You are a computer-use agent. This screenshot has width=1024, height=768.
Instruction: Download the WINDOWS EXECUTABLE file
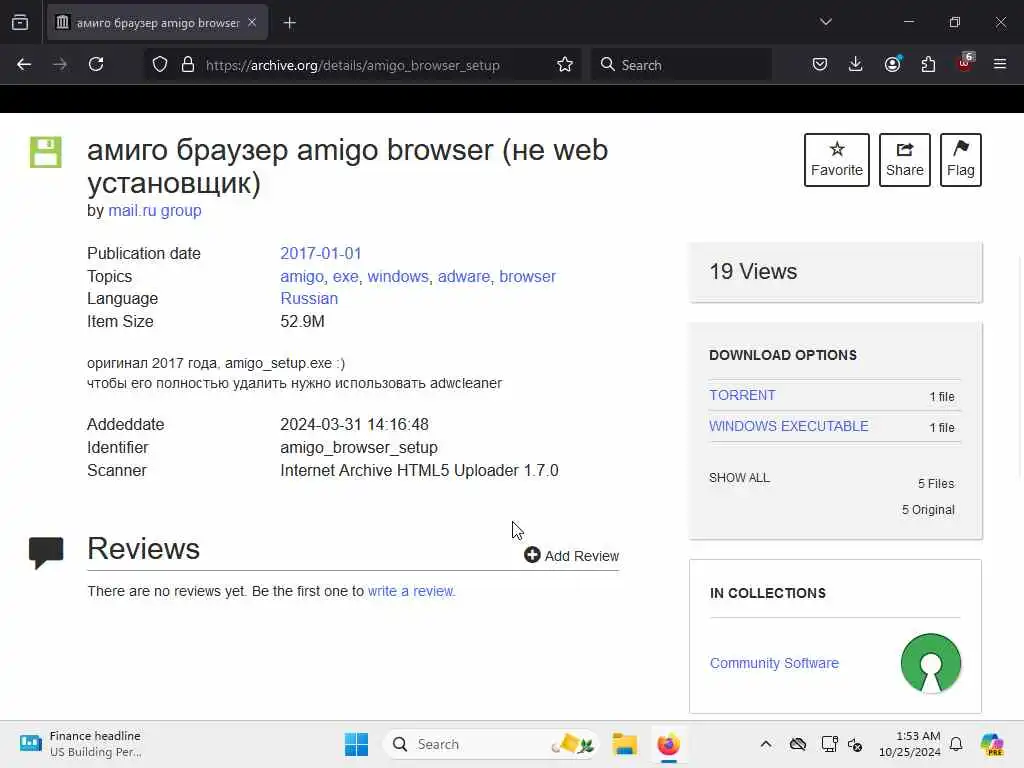(x=789, y=426)
